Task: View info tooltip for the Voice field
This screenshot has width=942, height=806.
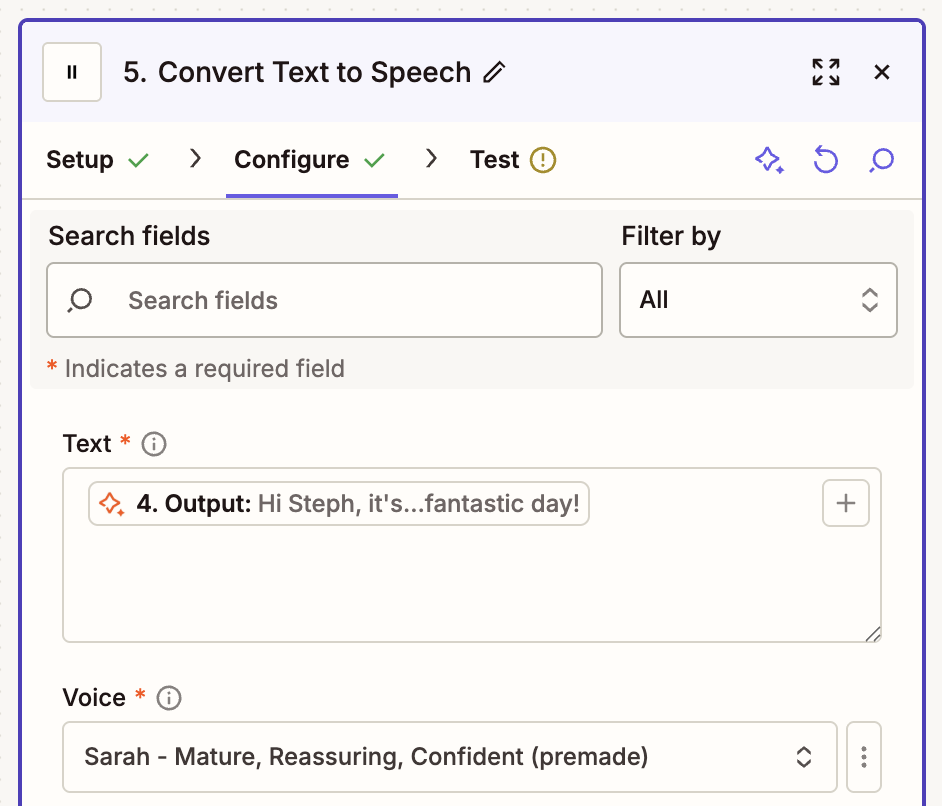Action: (168, 699)
